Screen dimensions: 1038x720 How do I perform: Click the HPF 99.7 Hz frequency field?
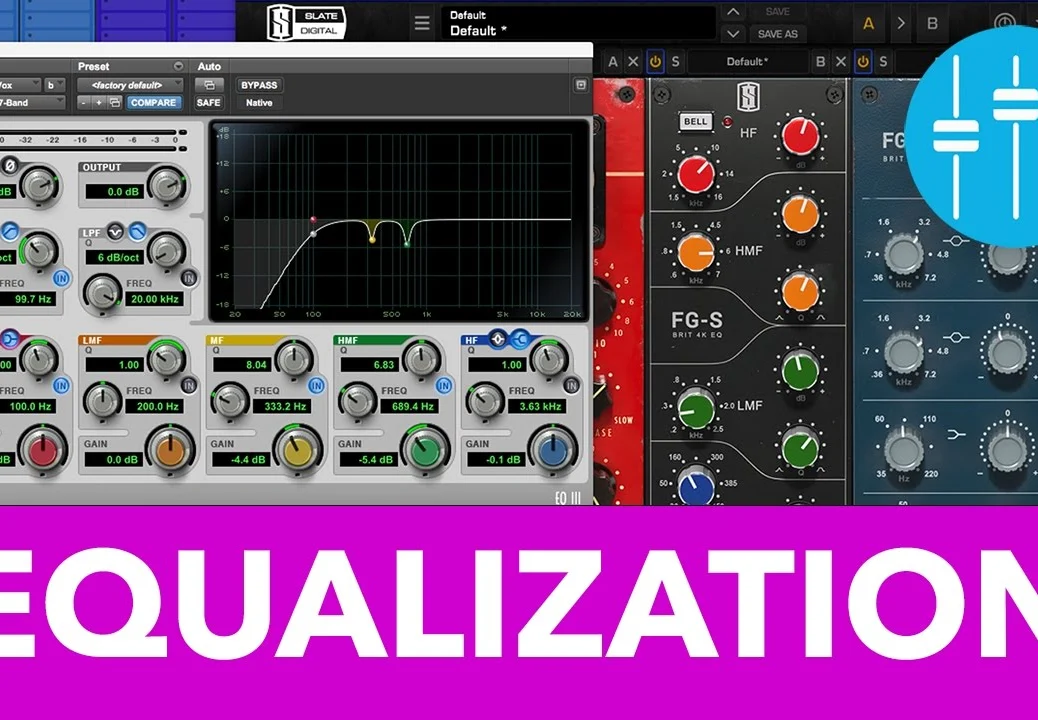pos(28,298)
